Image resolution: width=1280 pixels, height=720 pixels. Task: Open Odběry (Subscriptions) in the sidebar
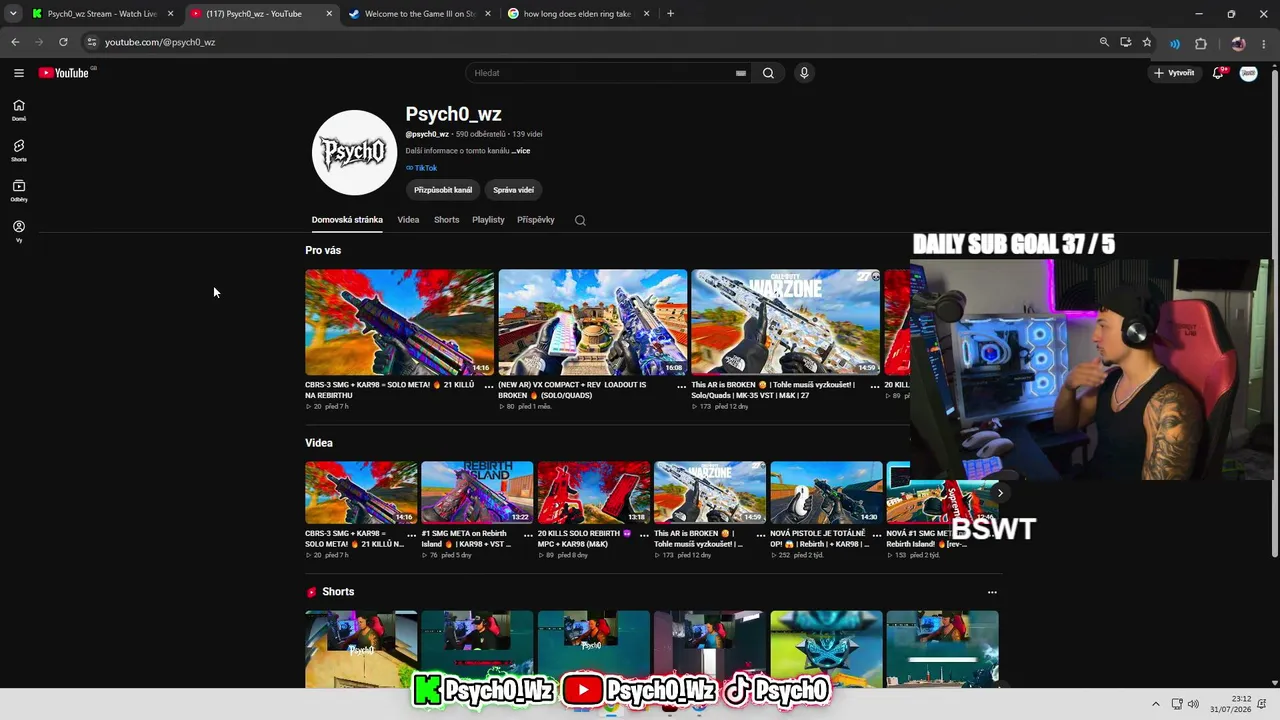[19, 190]
